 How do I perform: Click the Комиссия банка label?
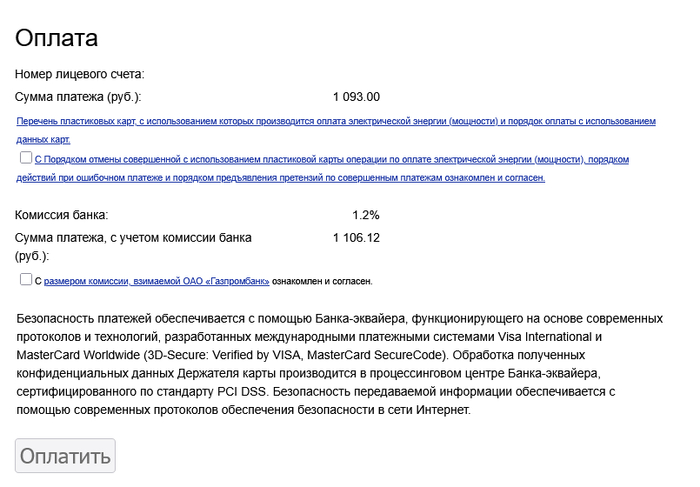pos(61,215)
